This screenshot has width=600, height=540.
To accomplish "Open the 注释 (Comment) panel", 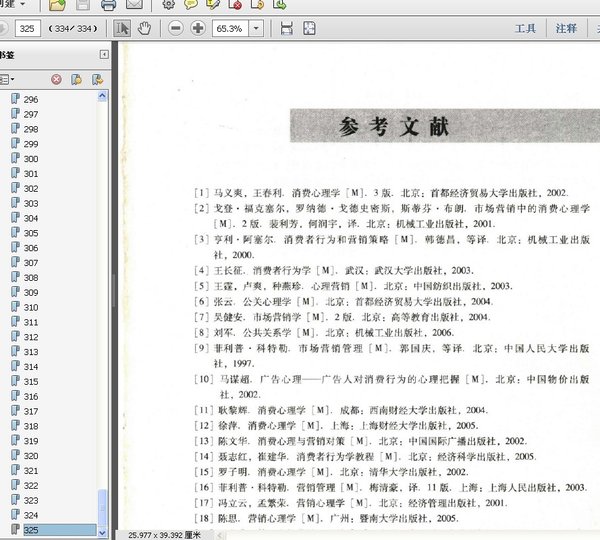I will tap(565, 29).
